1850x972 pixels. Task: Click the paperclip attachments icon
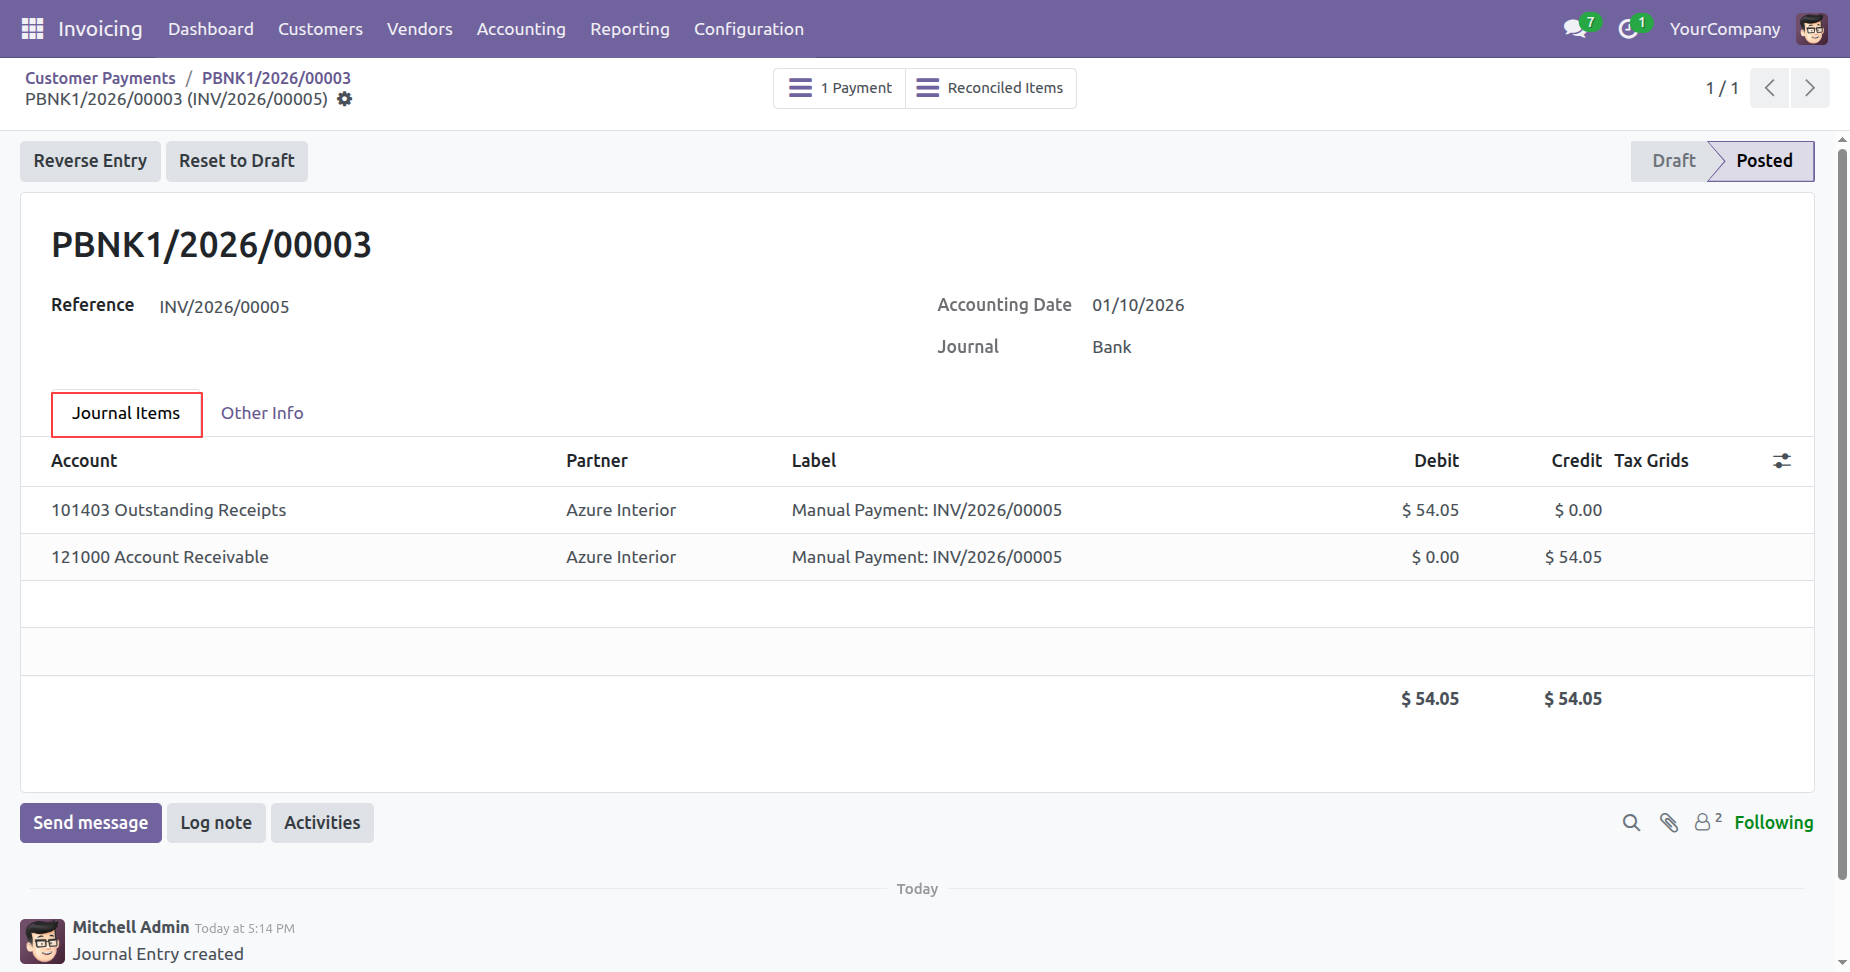pos(1668,823)
